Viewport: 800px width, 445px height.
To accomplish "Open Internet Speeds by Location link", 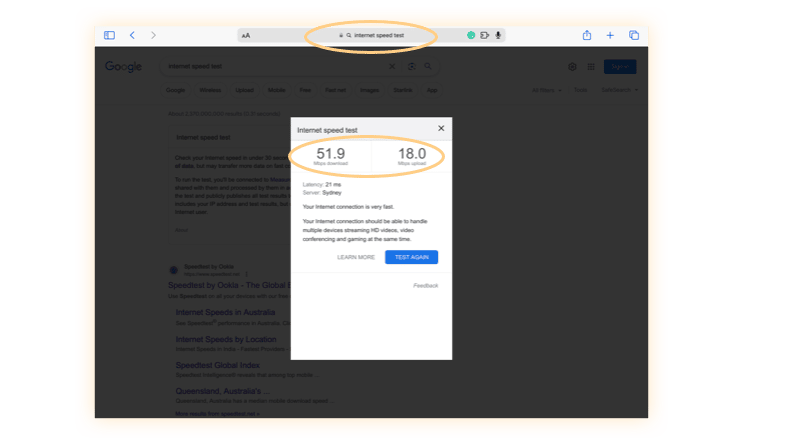I will [x=226, y=339].
